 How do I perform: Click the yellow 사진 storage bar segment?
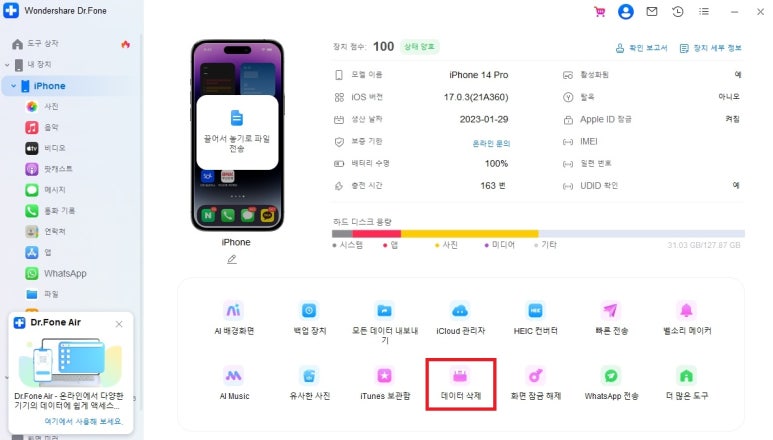469,234
